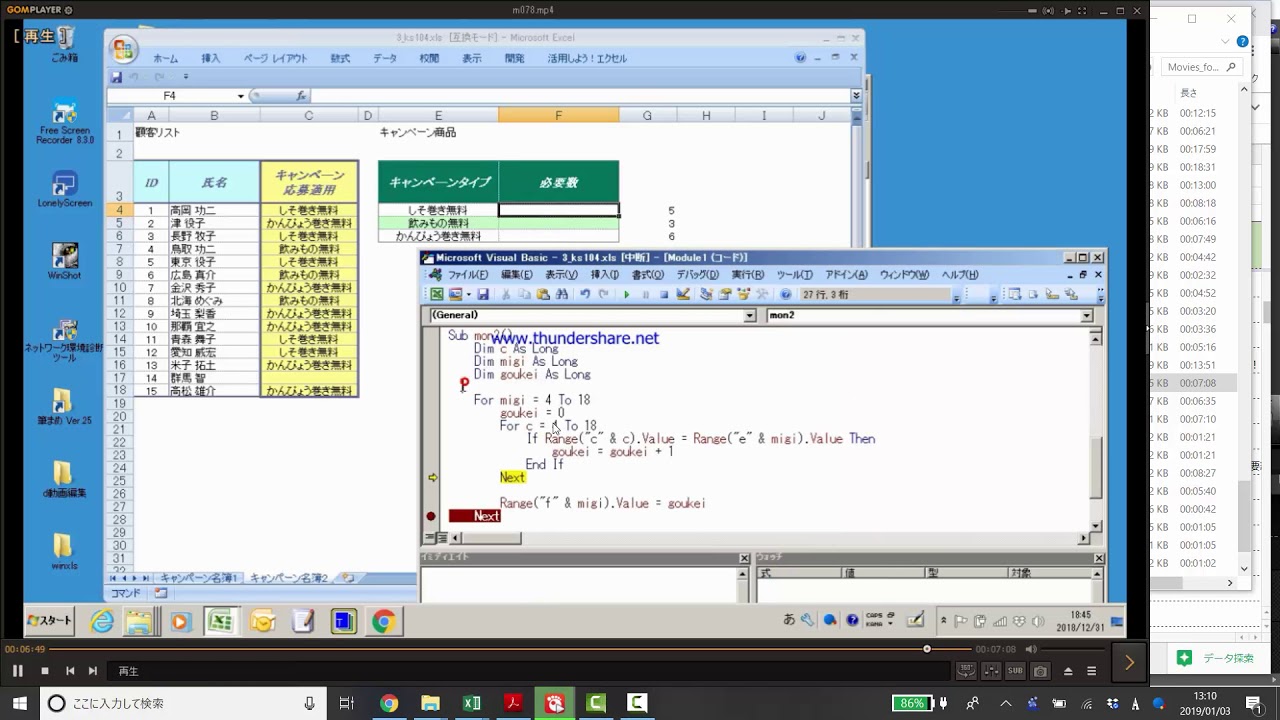Click the Excel Office button
1280x720 pixels.
pyautogui.click(x=124, y=50)
